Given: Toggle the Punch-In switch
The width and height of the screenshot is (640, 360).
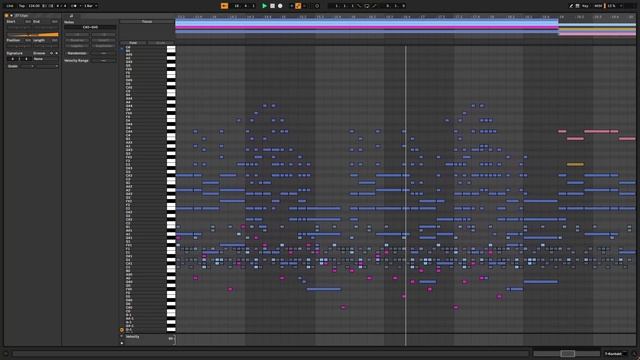Looking at the screenshot, I should 359,6.
